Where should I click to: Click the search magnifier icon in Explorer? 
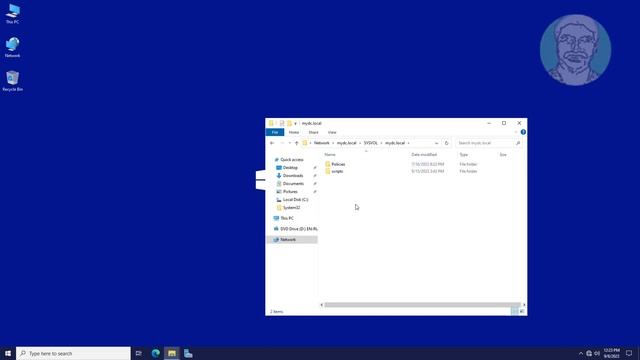(518, 143)
